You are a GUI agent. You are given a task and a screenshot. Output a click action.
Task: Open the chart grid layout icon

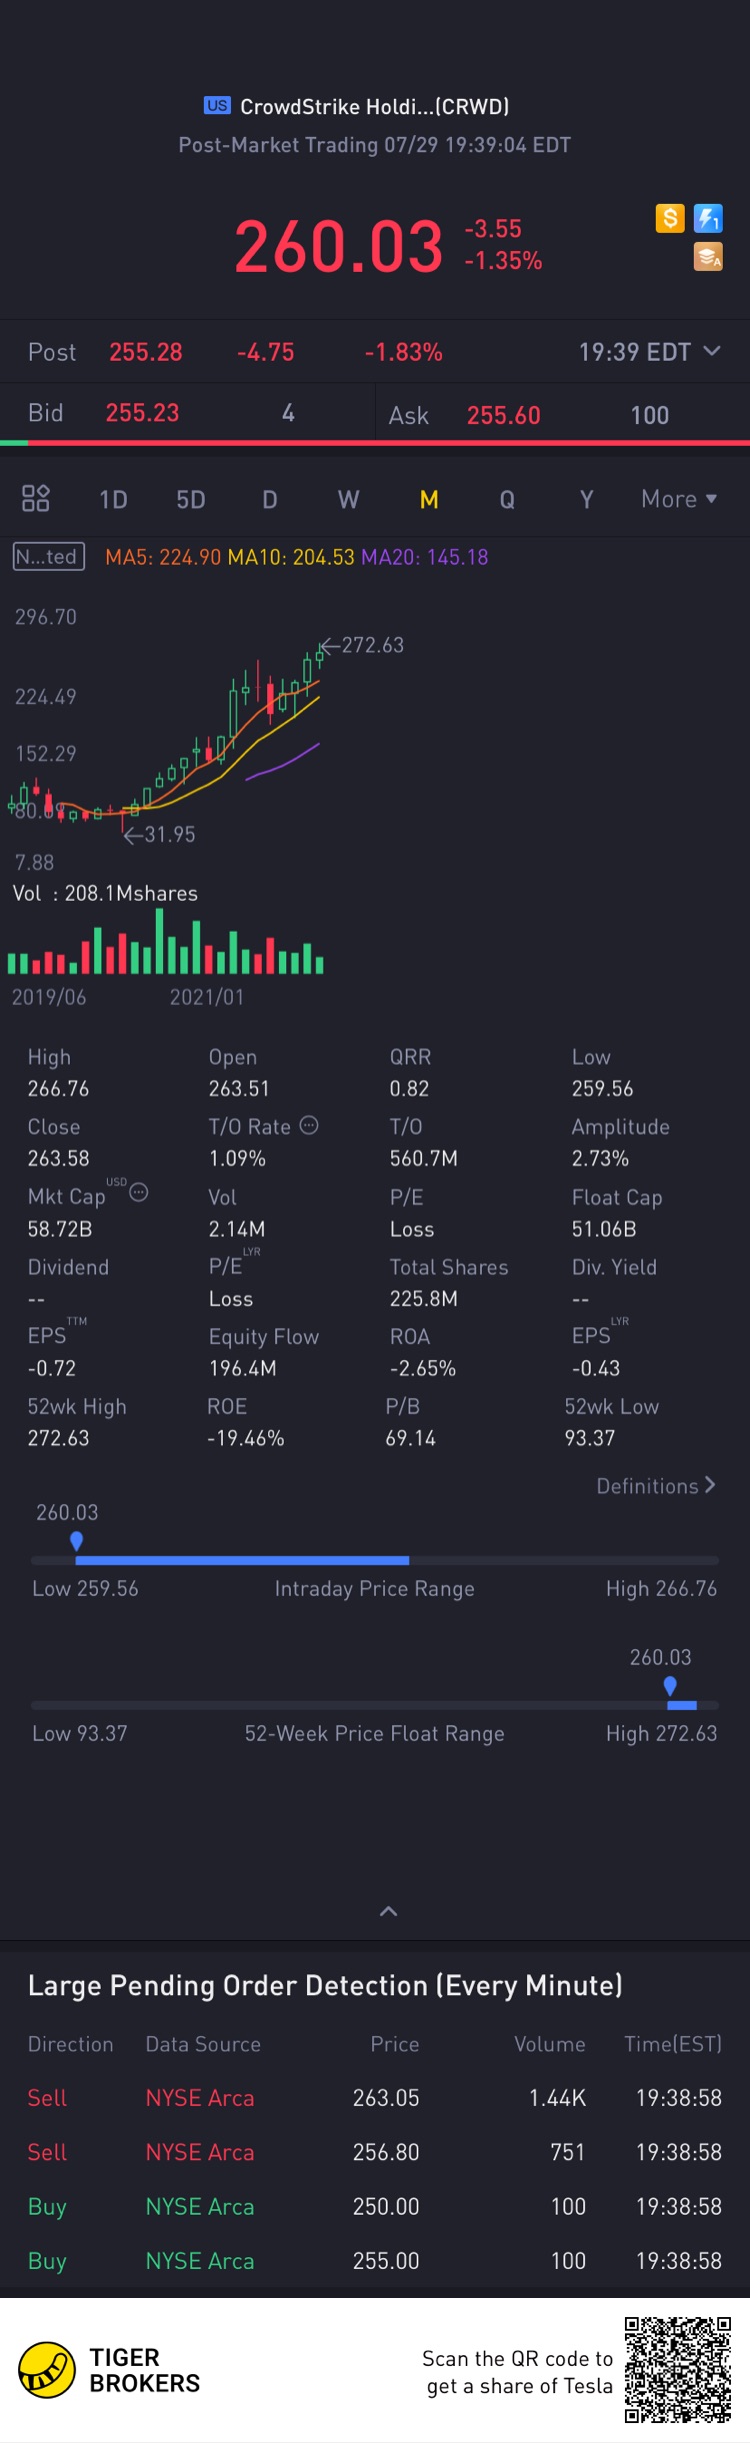pos(36,498)
